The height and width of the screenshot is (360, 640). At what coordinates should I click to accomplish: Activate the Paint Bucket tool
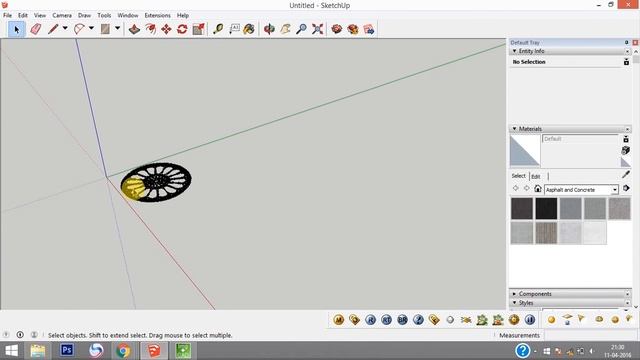pos(249,29)
